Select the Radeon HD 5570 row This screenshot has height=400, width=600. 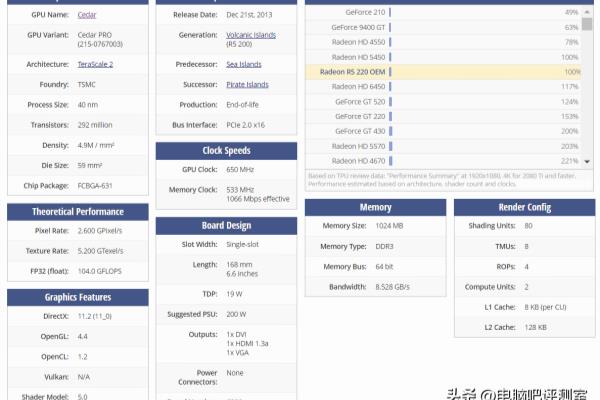pos(443,146)
